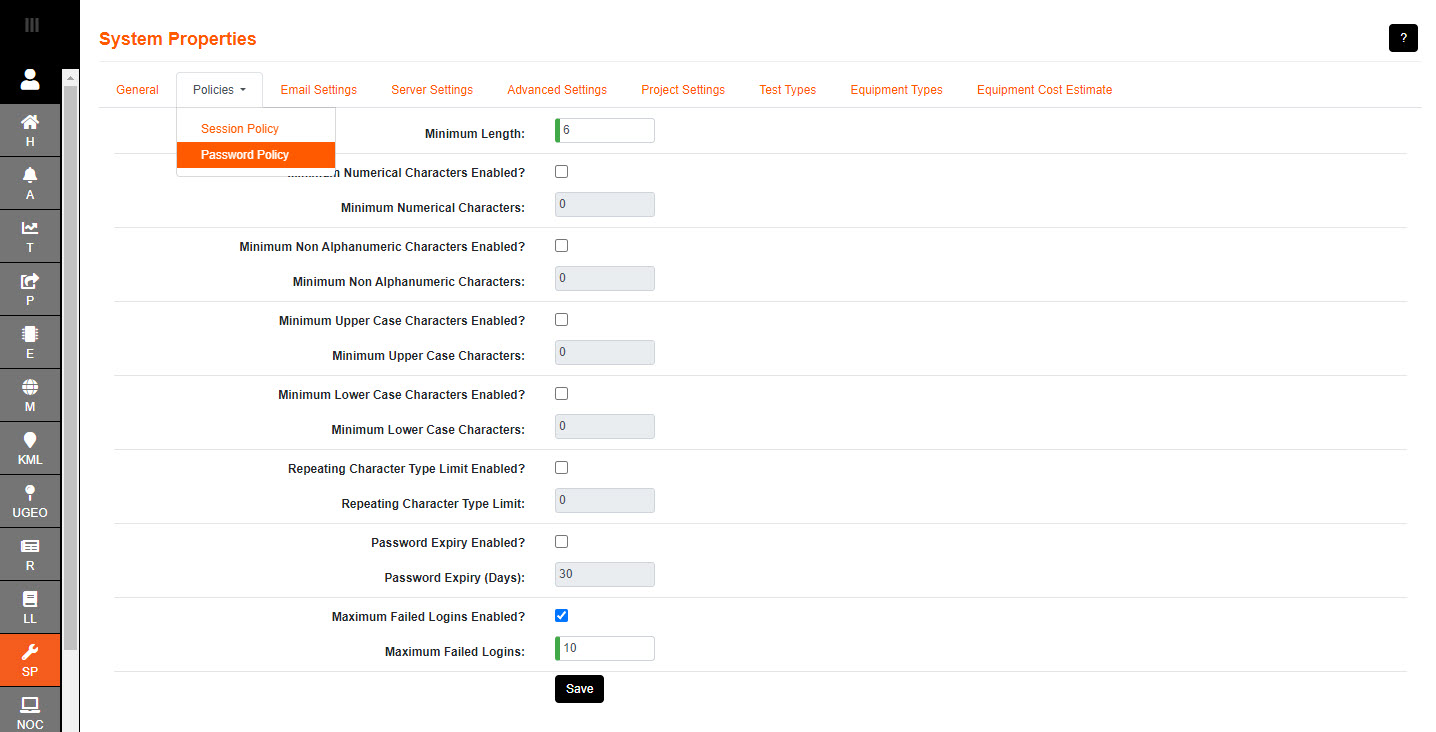
Task: Select the A alerts bell sidebar icon
Action: 30,183
